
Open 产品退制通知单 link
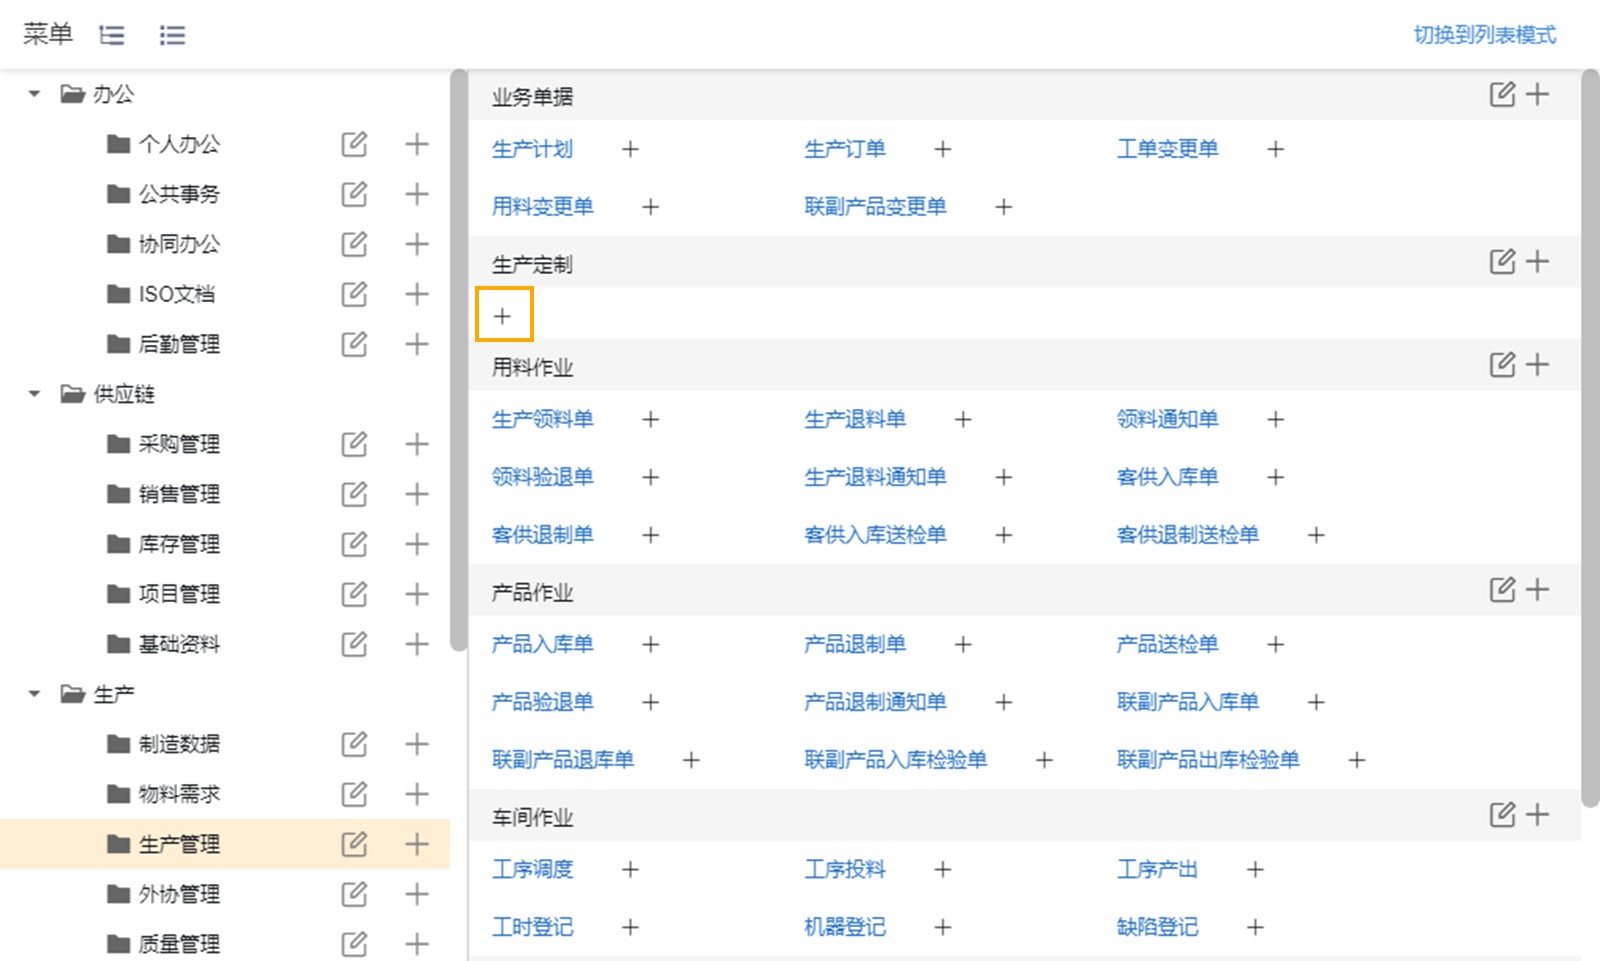(x=875, y=702)
